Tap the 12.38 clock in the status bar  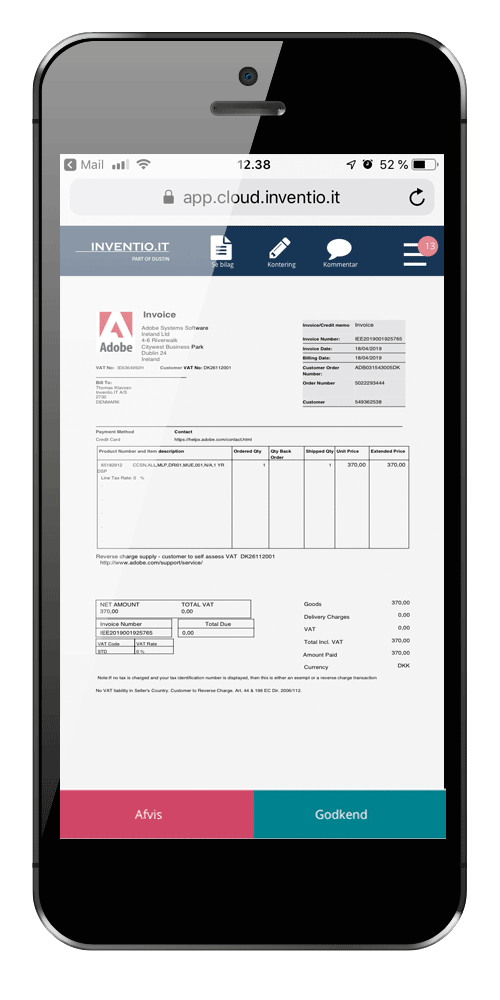[x=254, y=165]
